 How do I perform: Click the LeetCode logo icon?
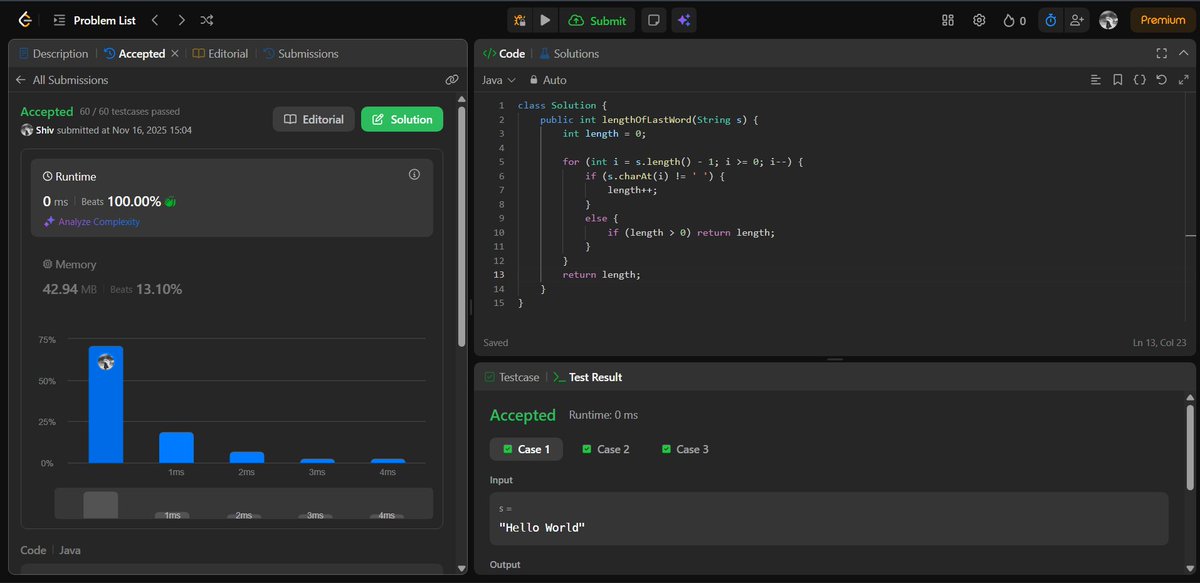(24, 20)
